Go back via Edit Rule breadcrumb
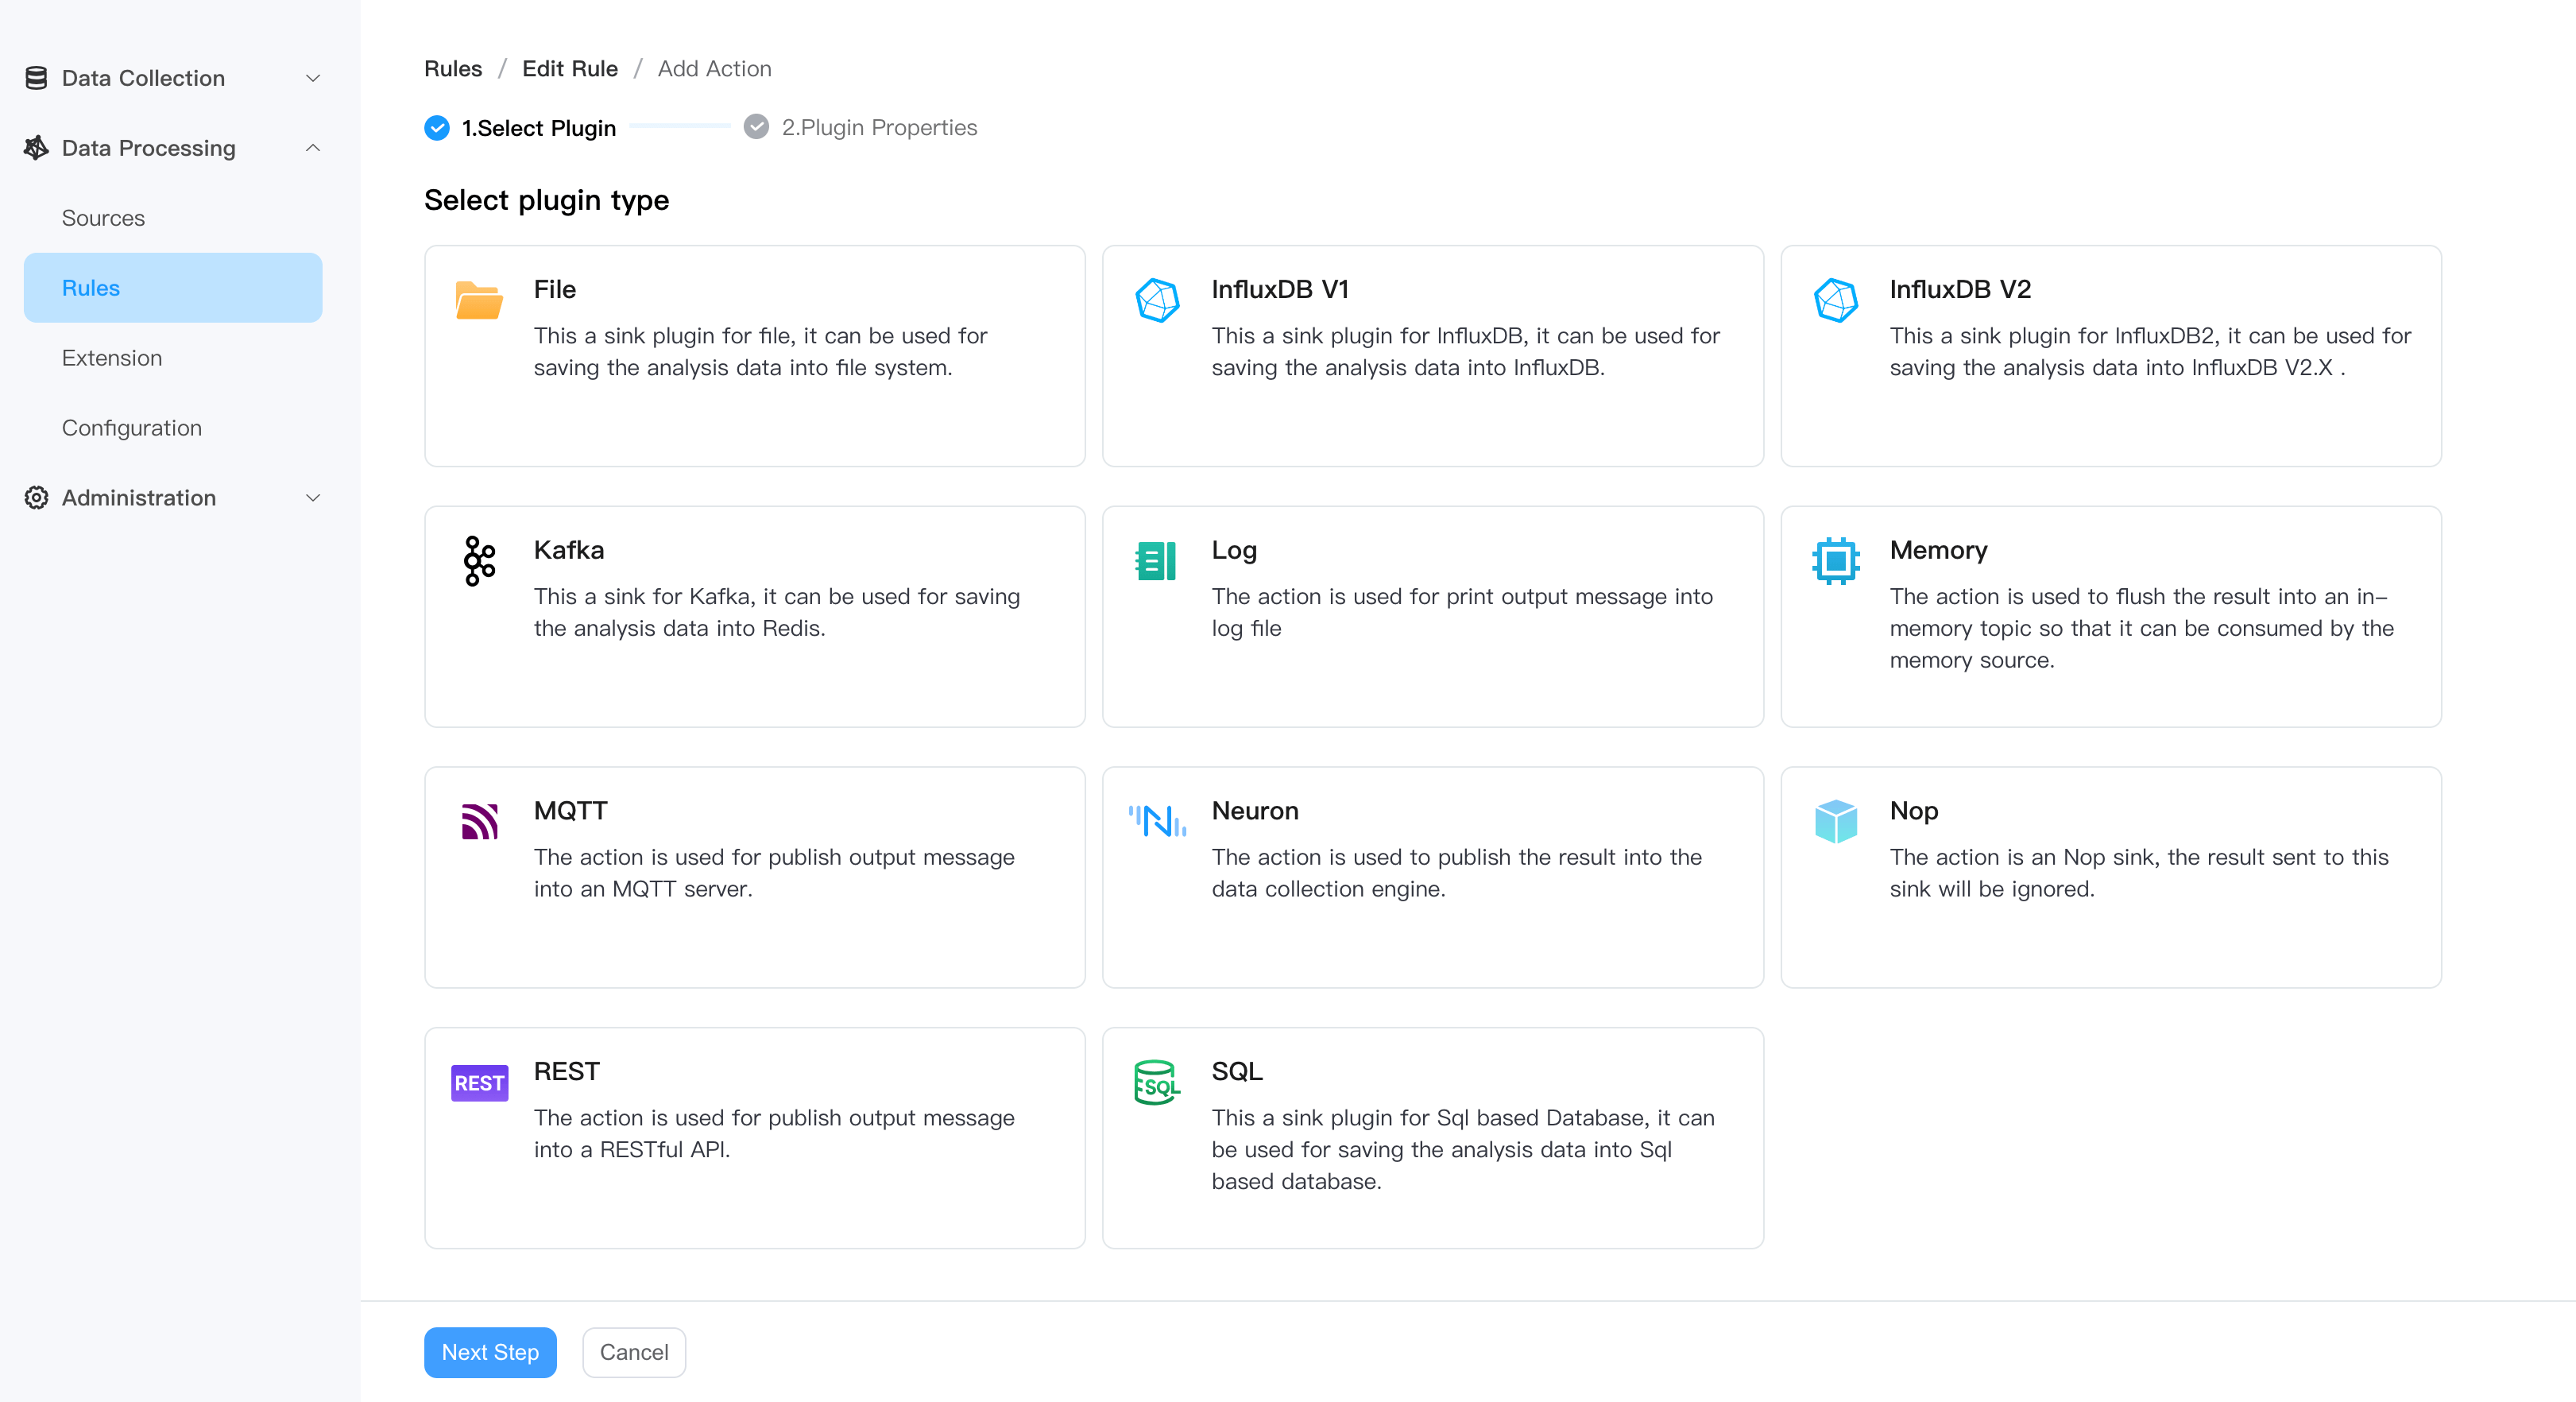2576x1402 pixels. 569,69
